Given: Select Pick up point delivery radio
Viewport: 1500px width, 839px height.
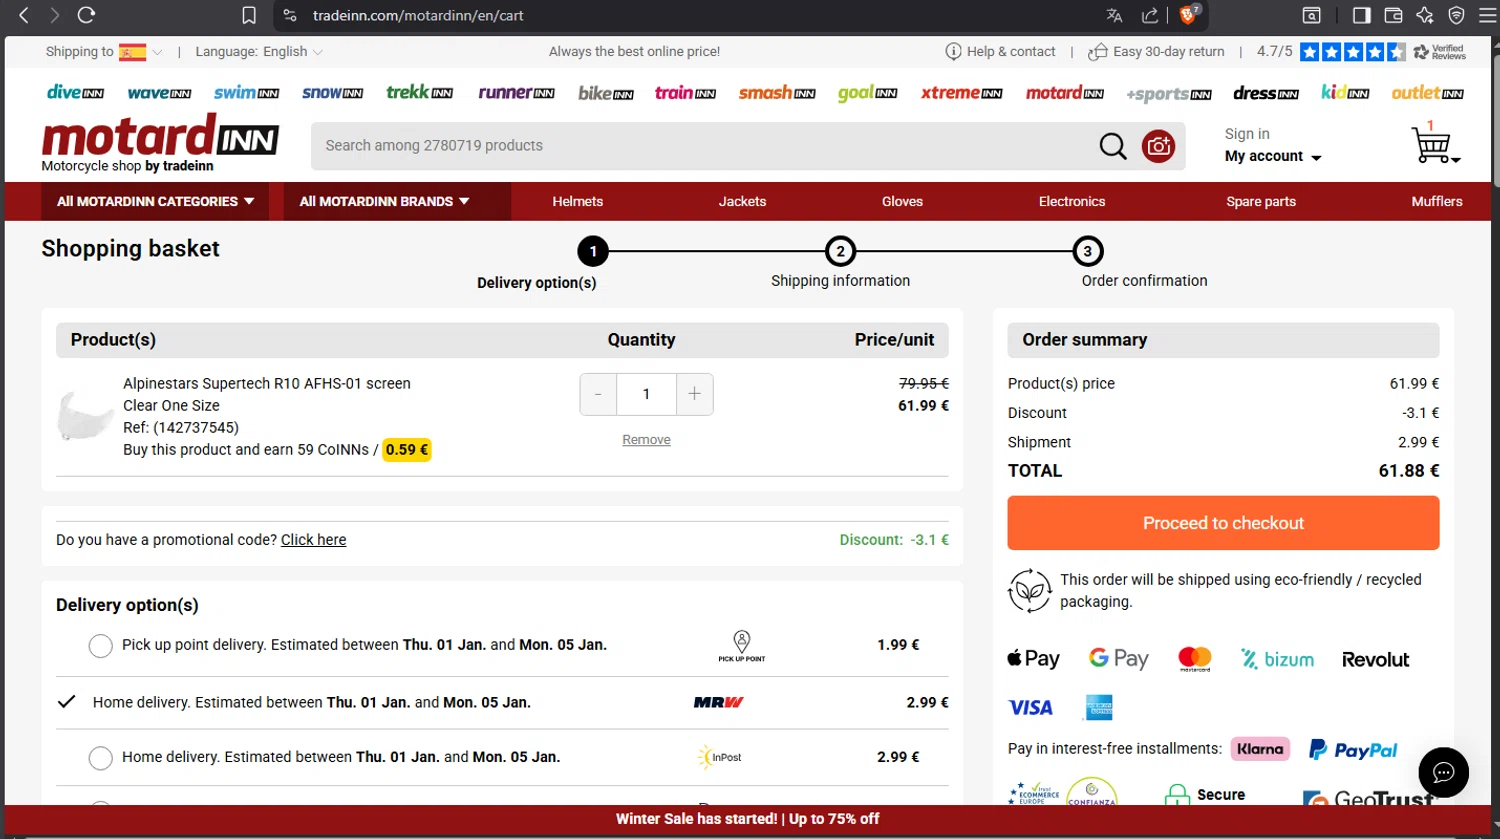Looking at the screenshot, I should 100,646.
